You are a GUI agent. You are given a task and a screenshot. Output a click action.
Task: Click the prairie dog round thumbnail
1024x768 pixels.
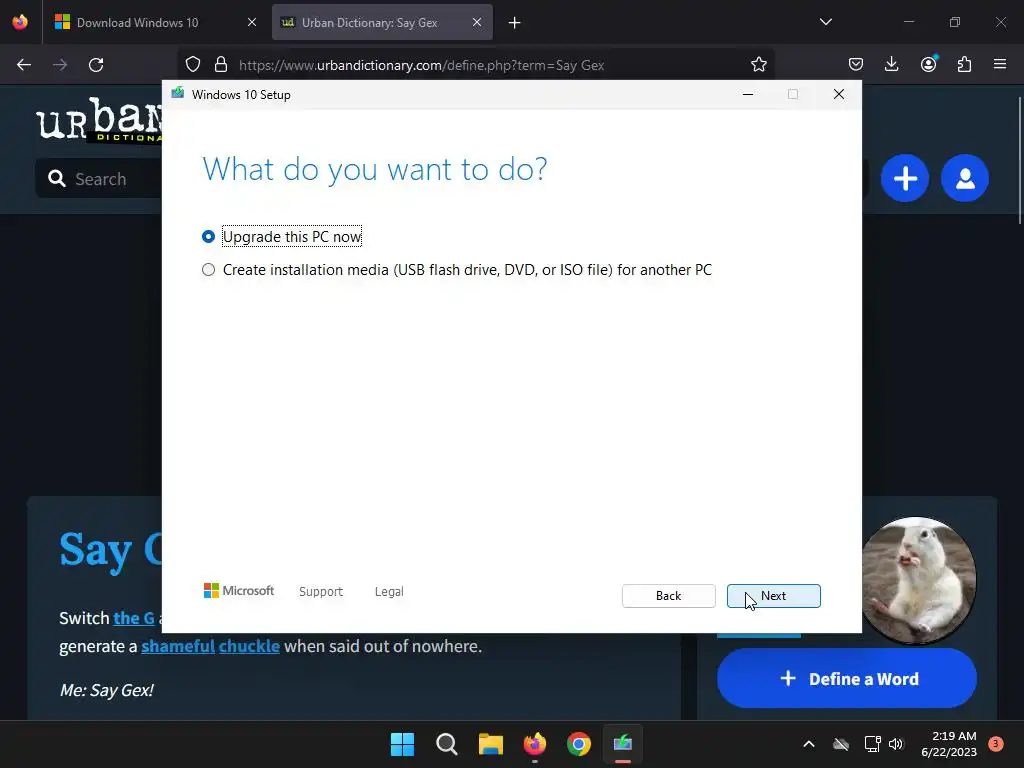coord(919,580)
